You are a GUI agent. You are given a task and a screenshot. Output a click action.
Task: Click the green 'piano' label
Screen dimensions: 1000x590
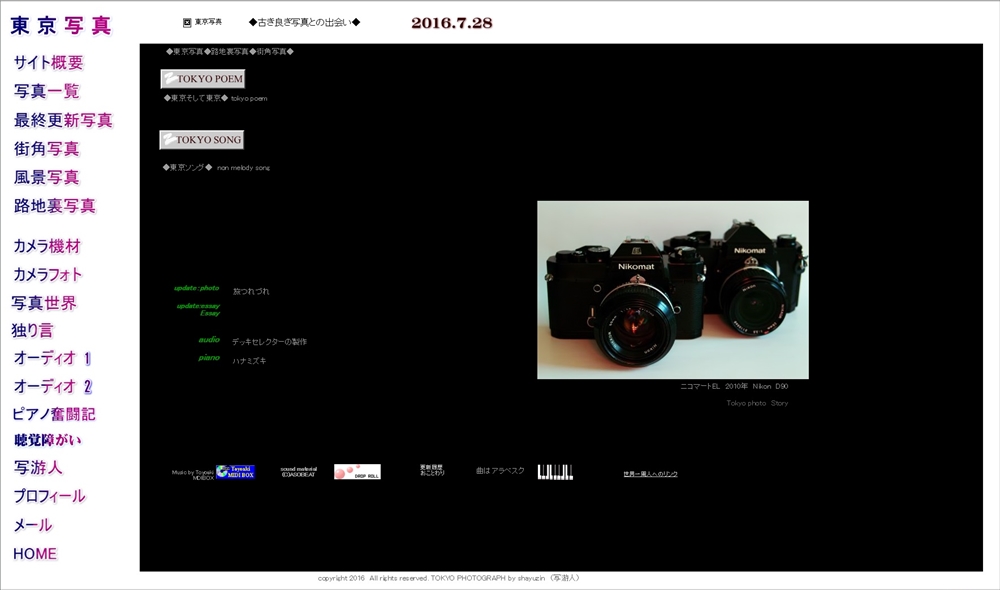(x=209, y=358)
